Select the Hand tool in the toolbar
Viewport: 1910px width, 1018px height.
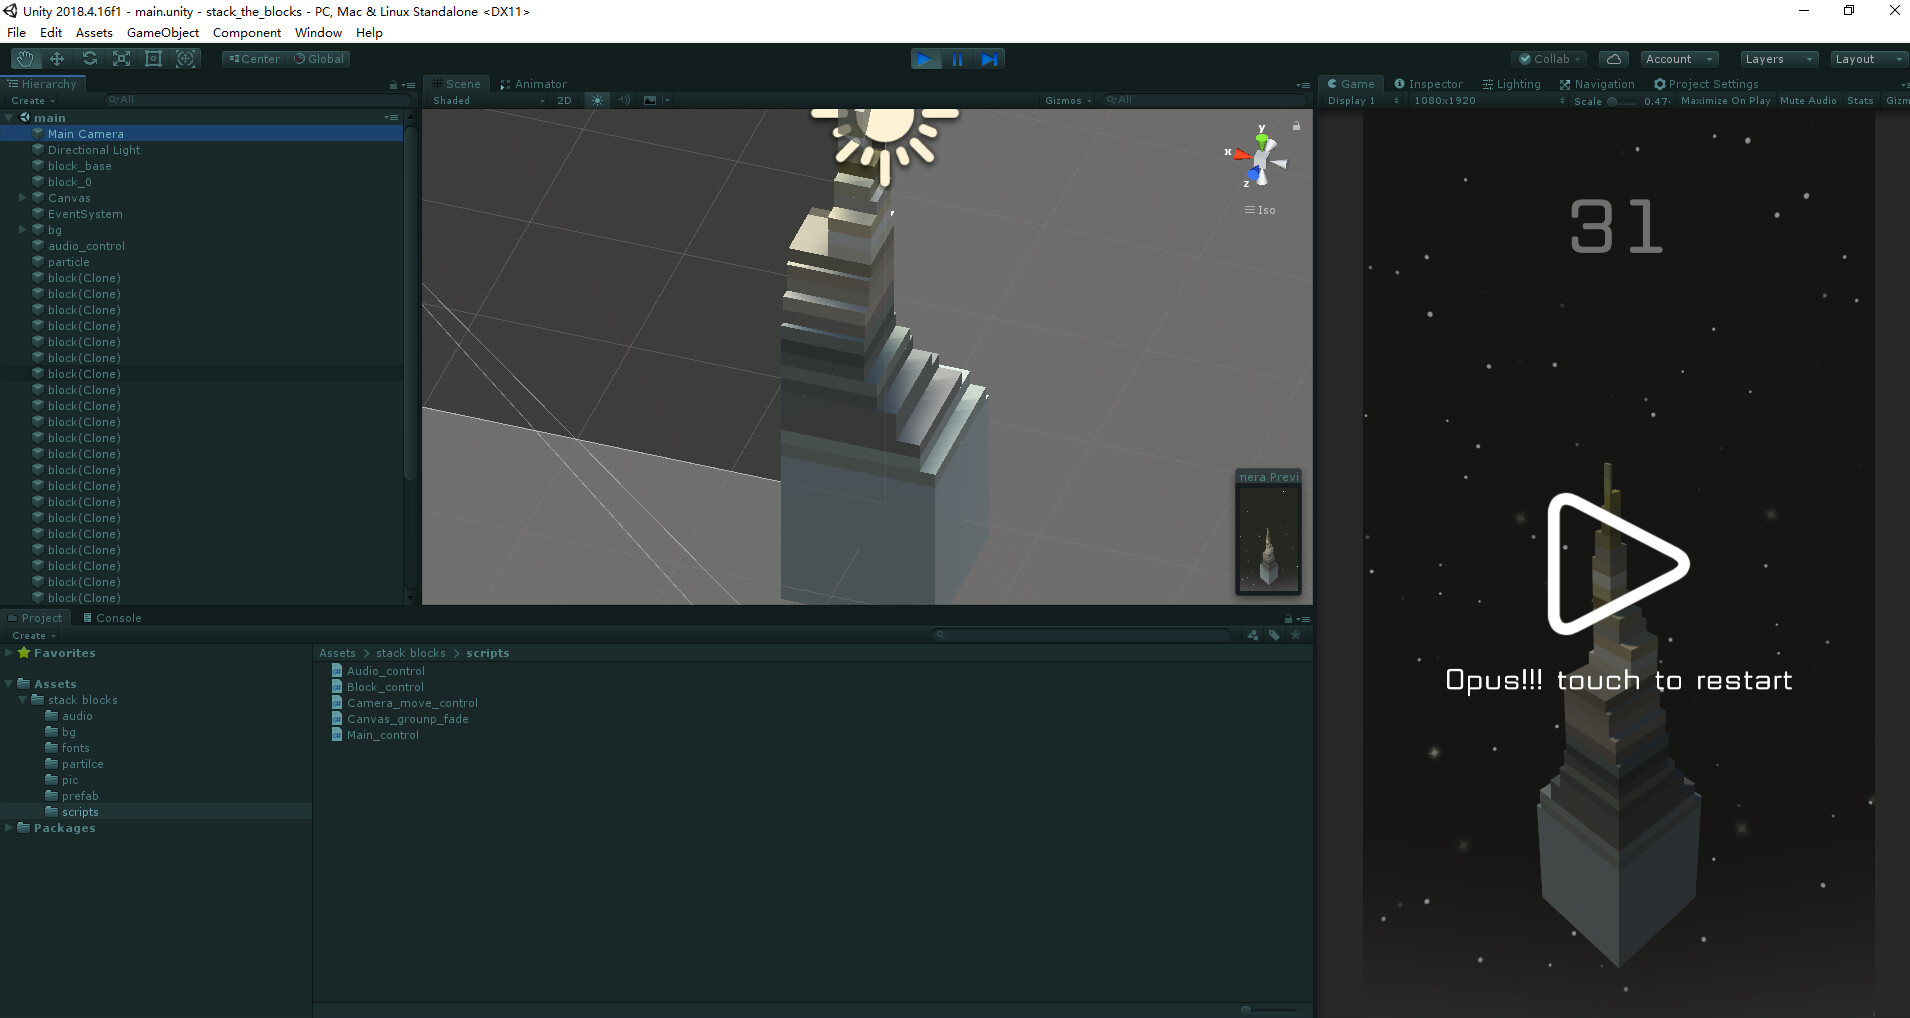(24, 58)
